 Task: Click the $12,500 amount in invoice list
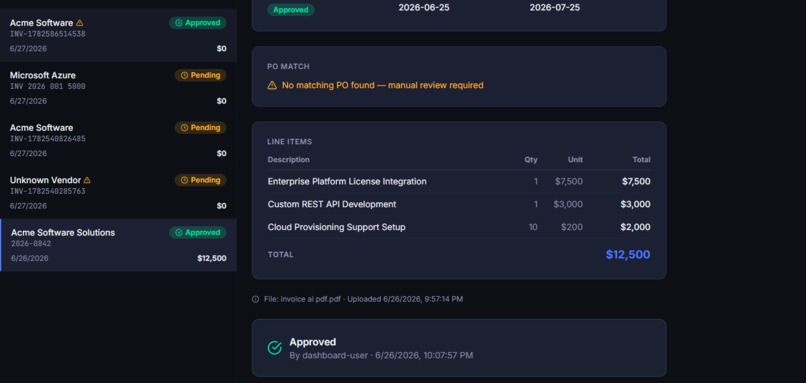click(x=212, y=258)
